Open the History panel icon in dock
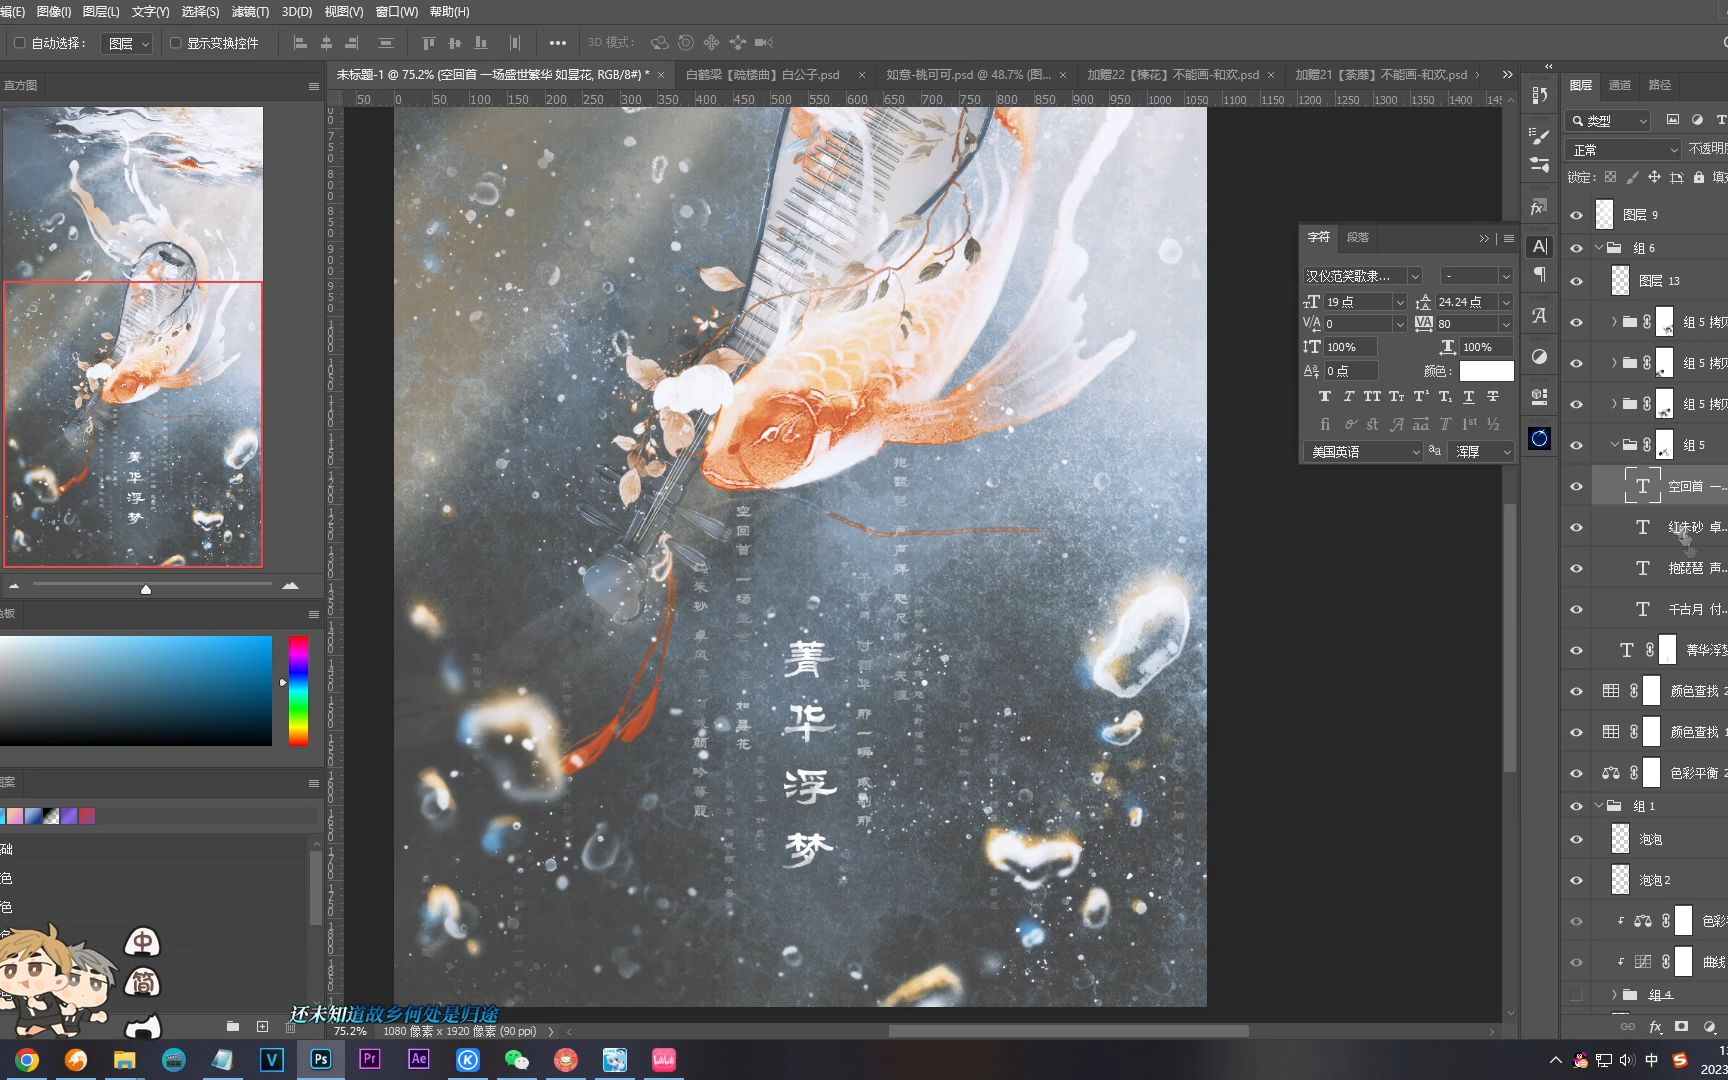 coord(1540,95)
